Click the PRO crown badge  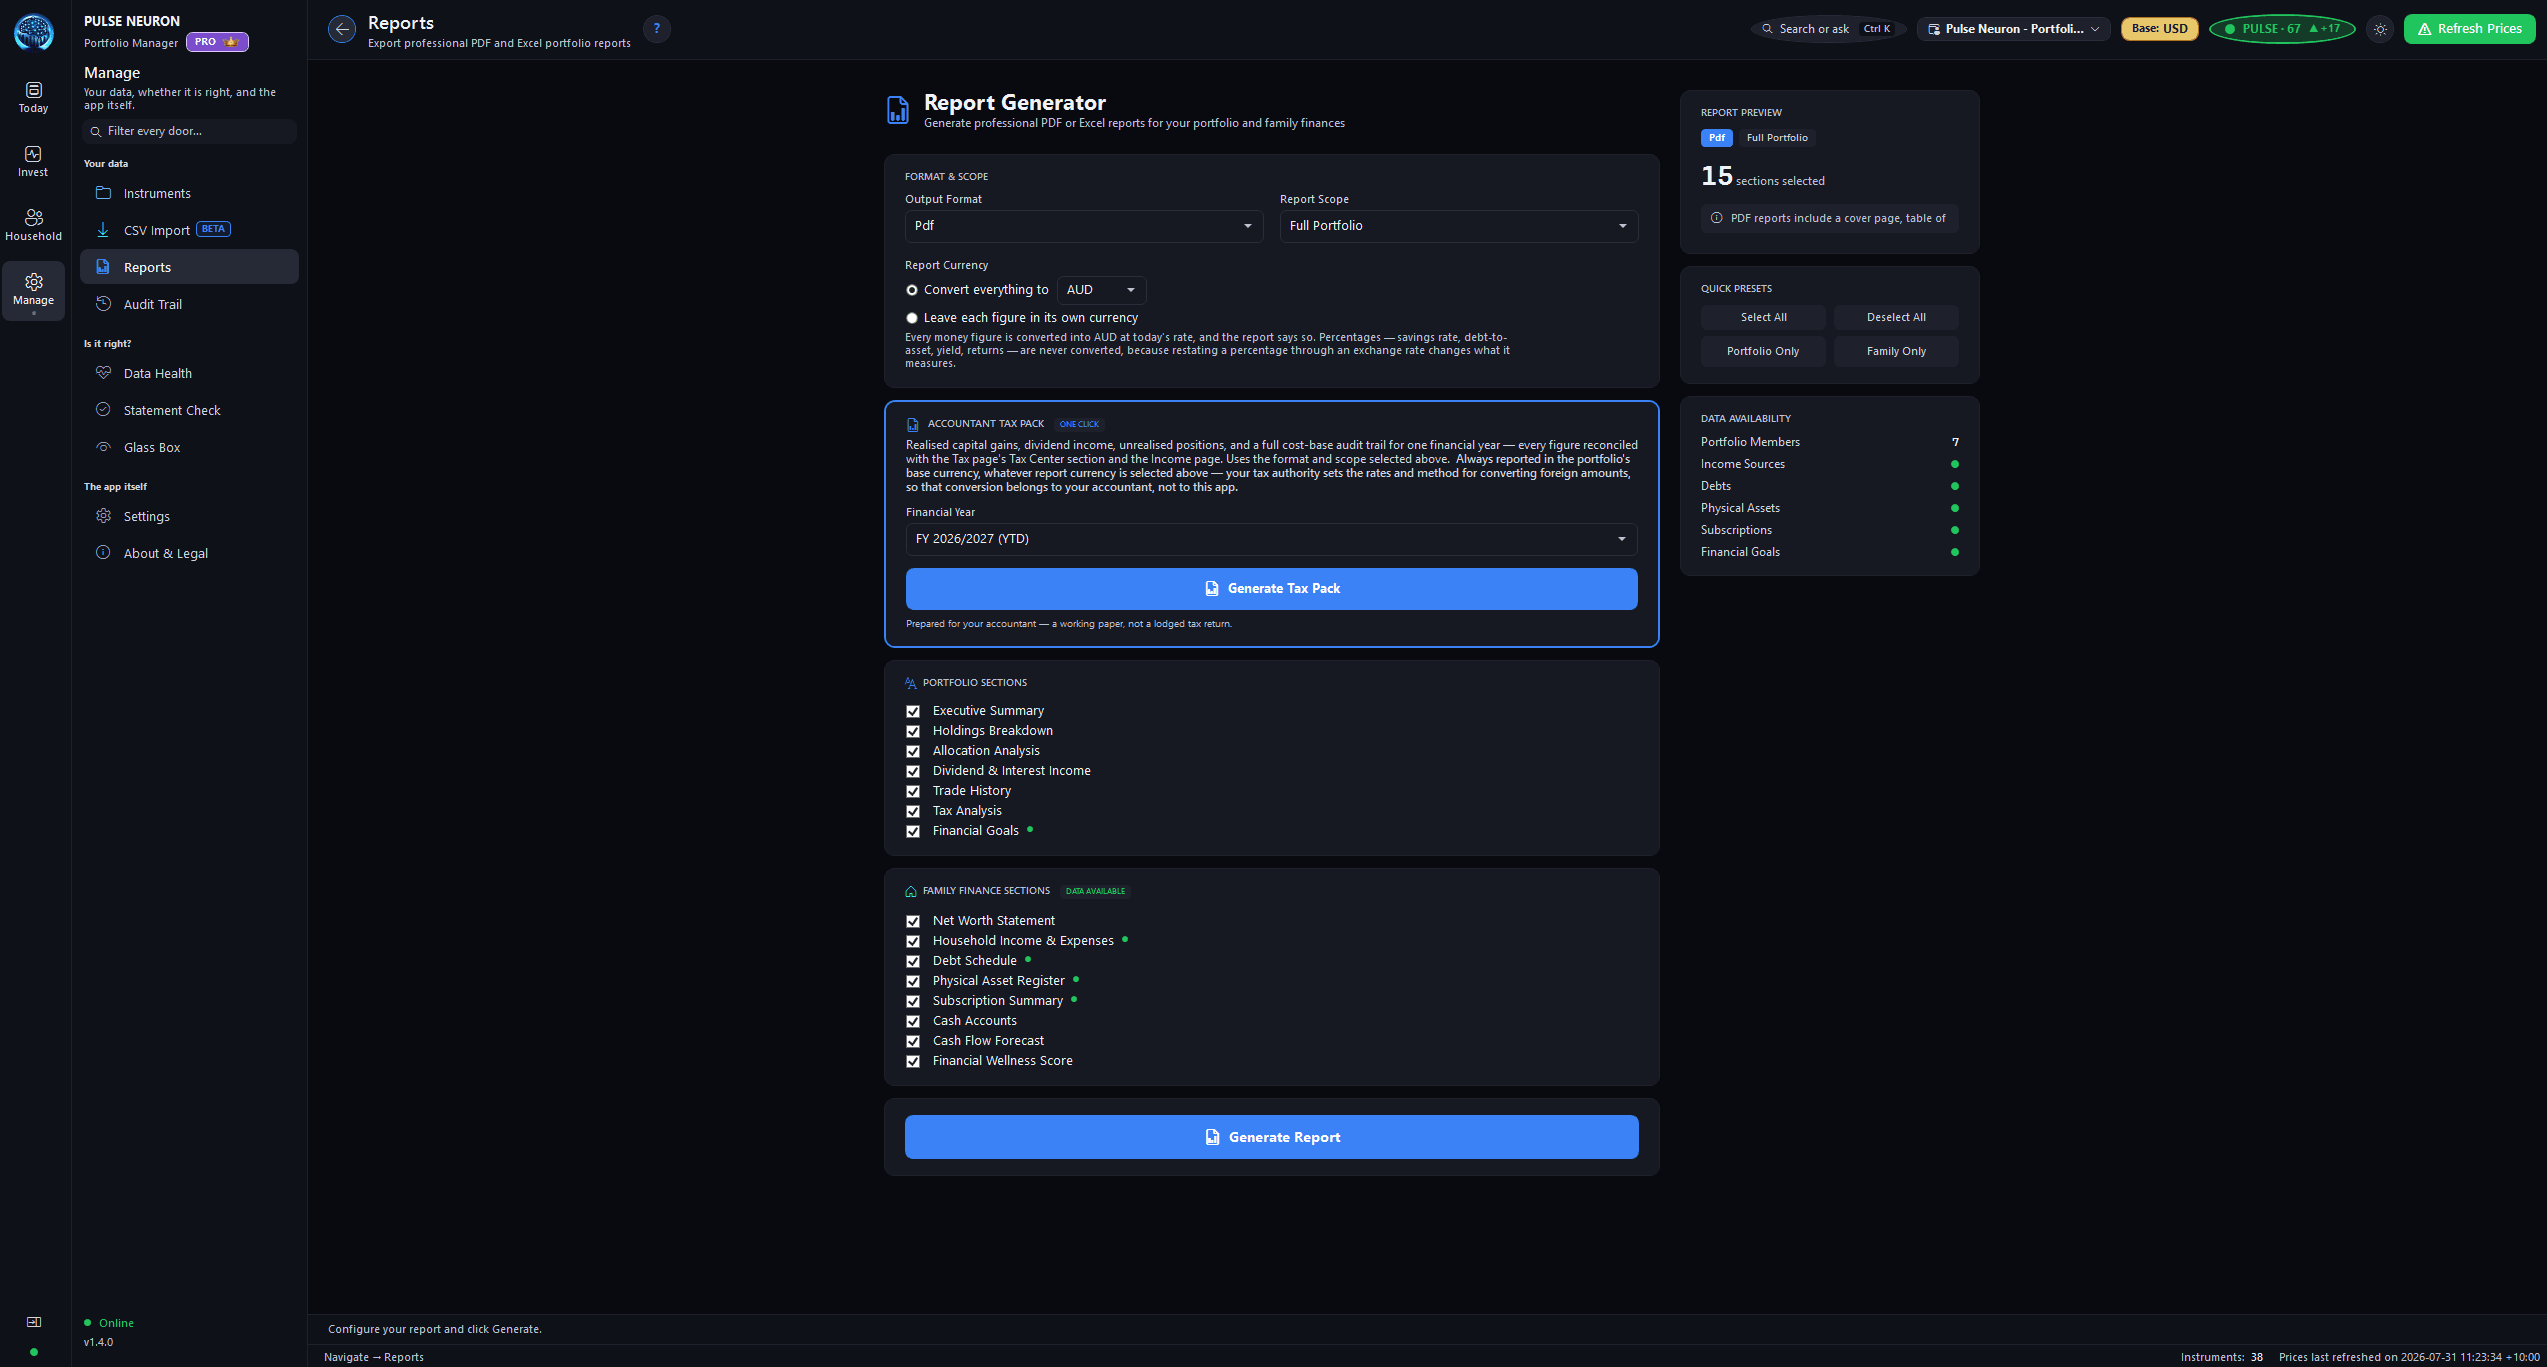coord(217,42)
